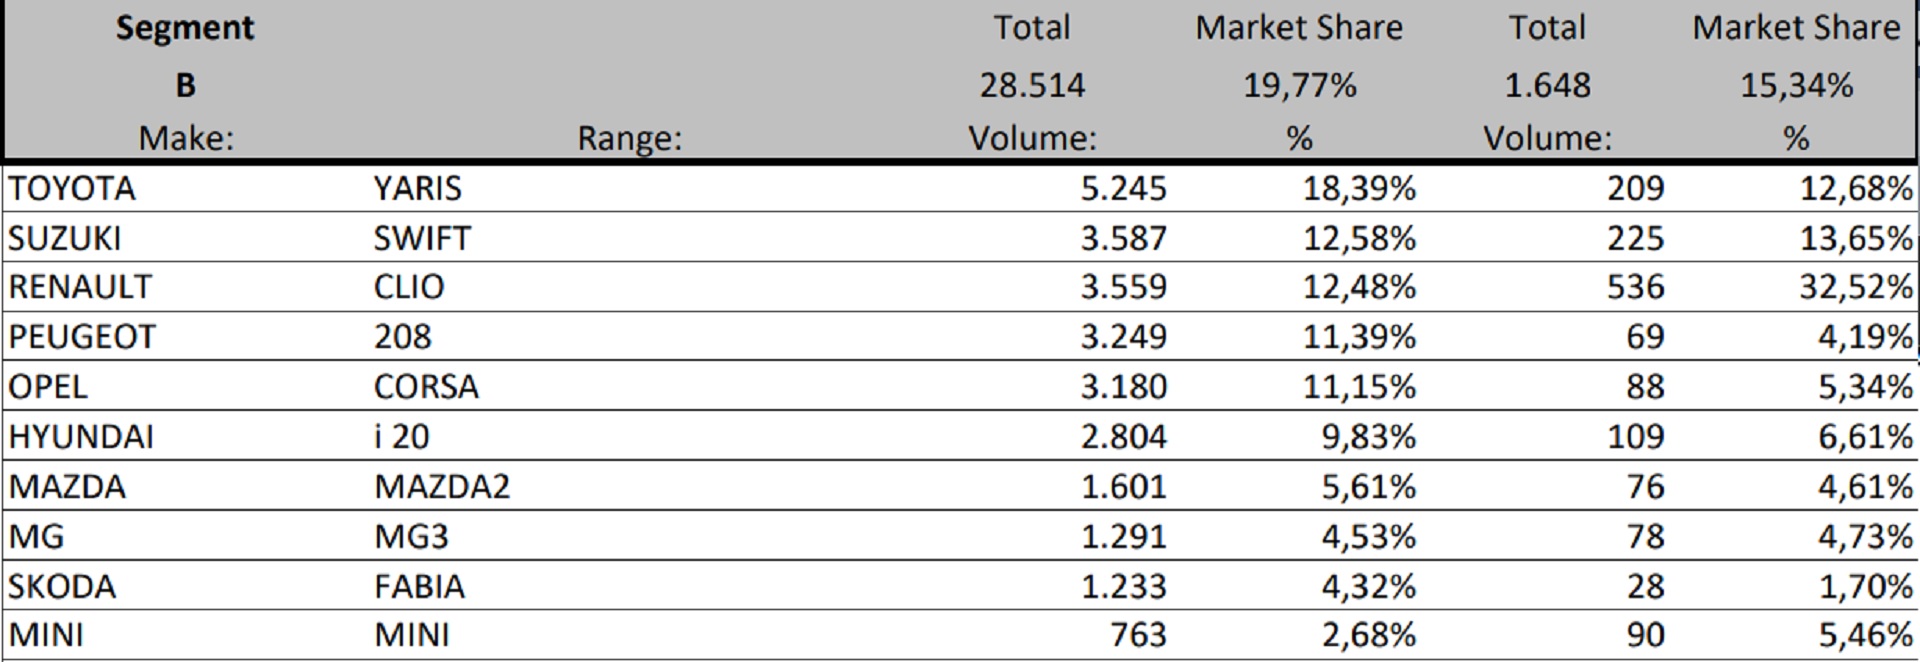This screenshot has height=662, width=1920.
Task: Select the YARIS range cell
Action: click(x=418, y=188)
